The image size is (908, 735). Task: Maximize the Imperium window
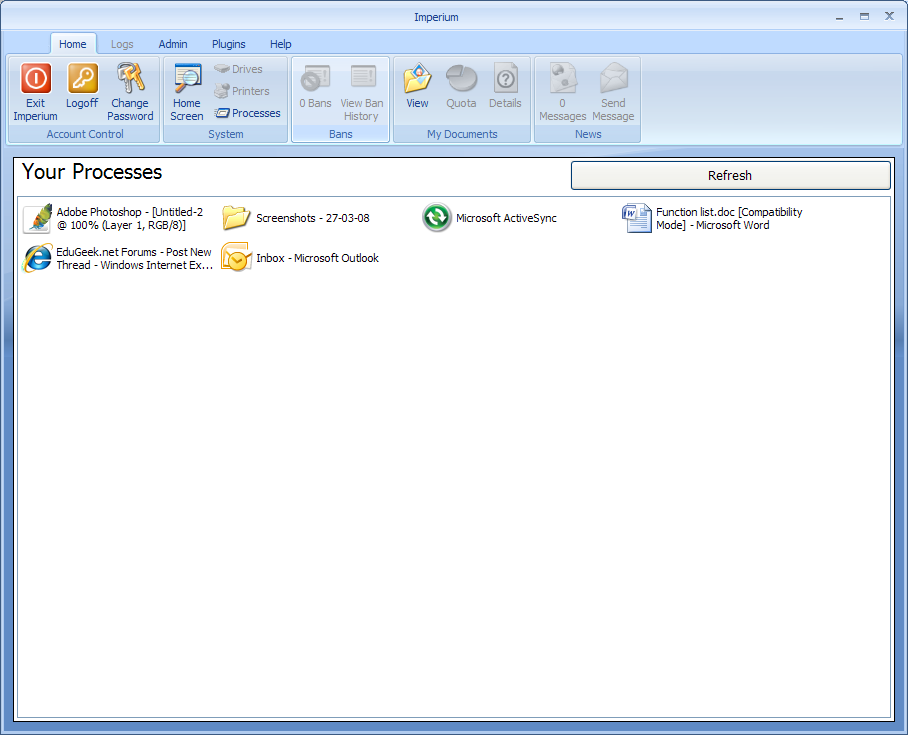point(865,17)
